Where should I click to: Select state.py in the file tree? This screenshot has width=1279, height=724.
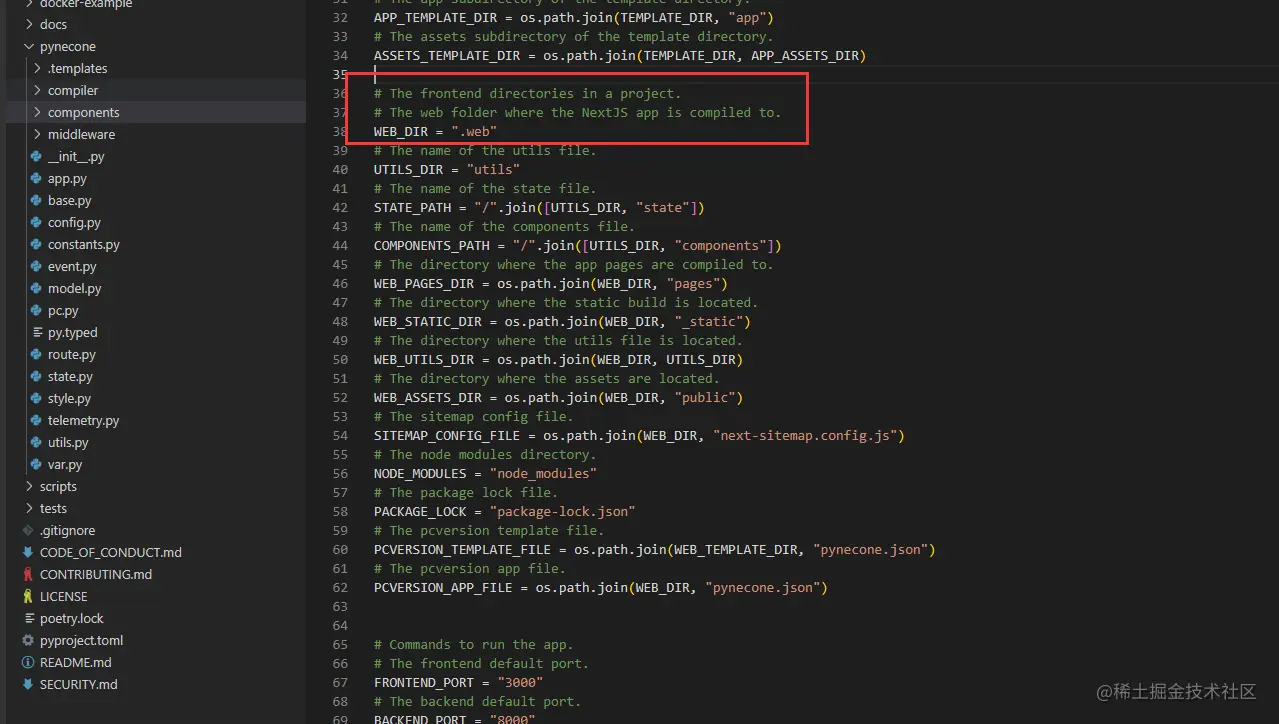click(70, 377)
